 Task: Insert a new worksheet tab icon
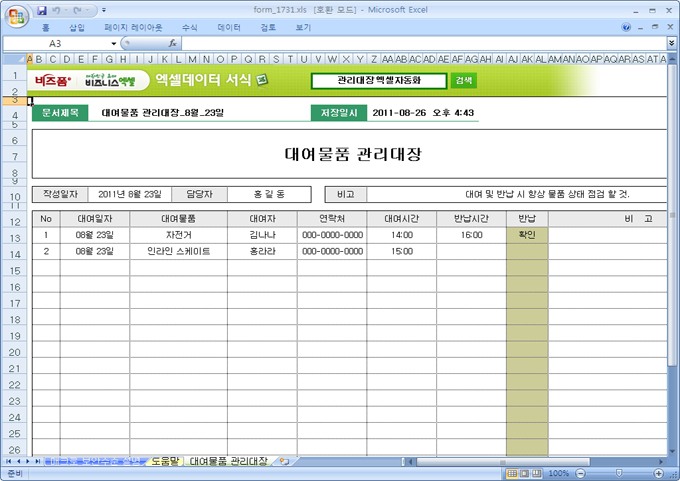point(284,461)
